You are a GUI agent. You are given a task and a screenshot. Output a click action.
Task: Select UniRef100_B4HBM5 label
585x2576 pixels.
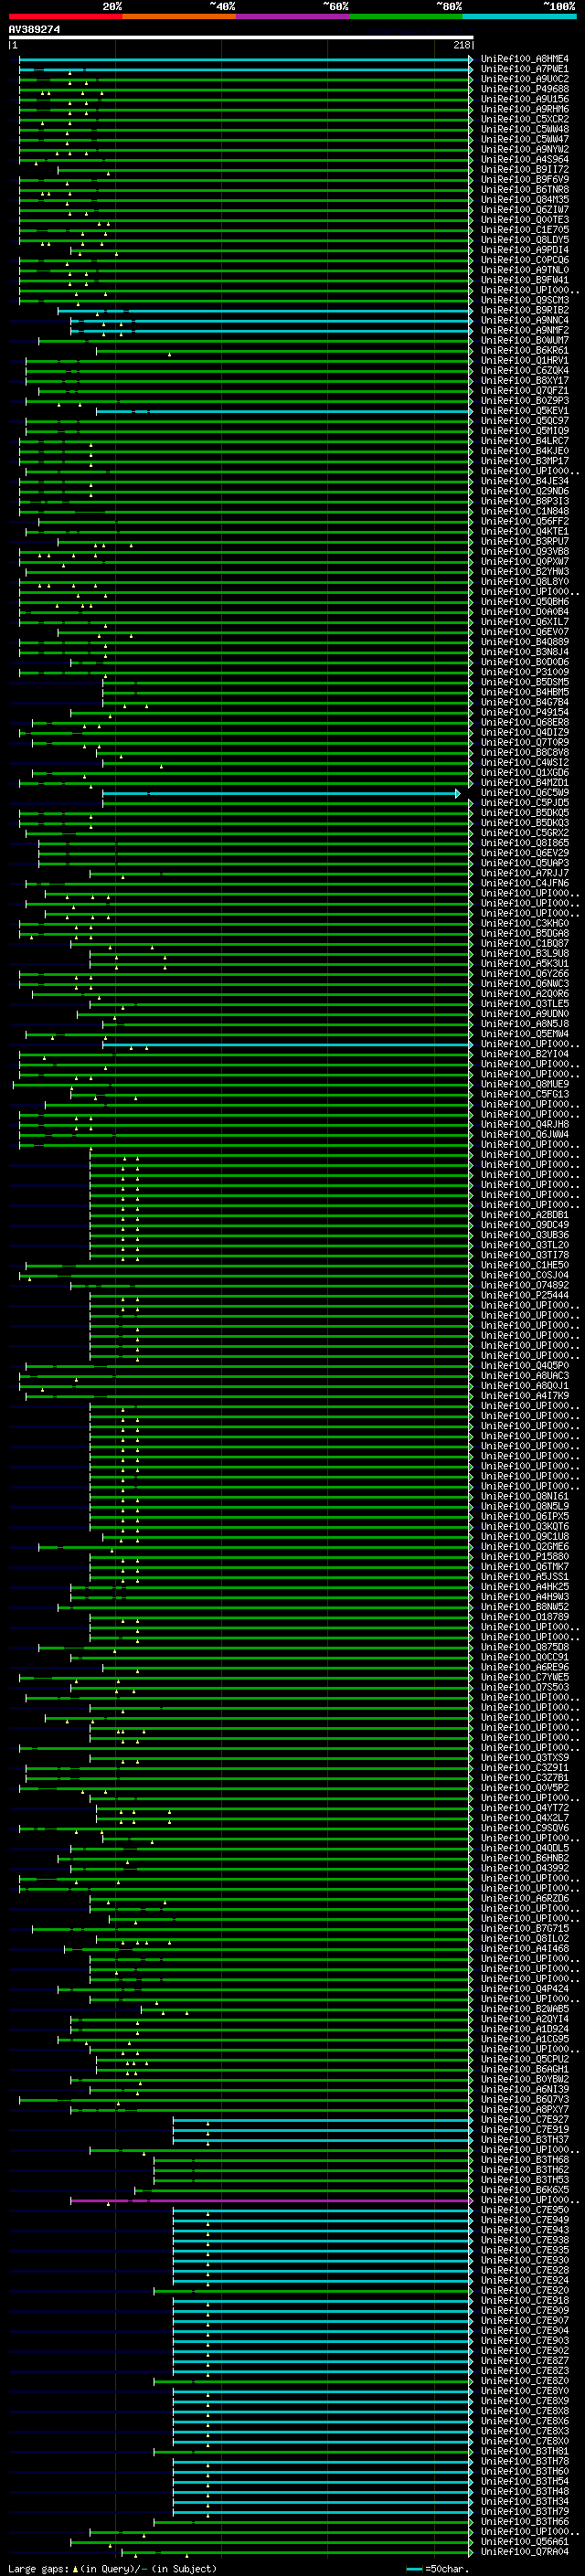pos(524,692)
